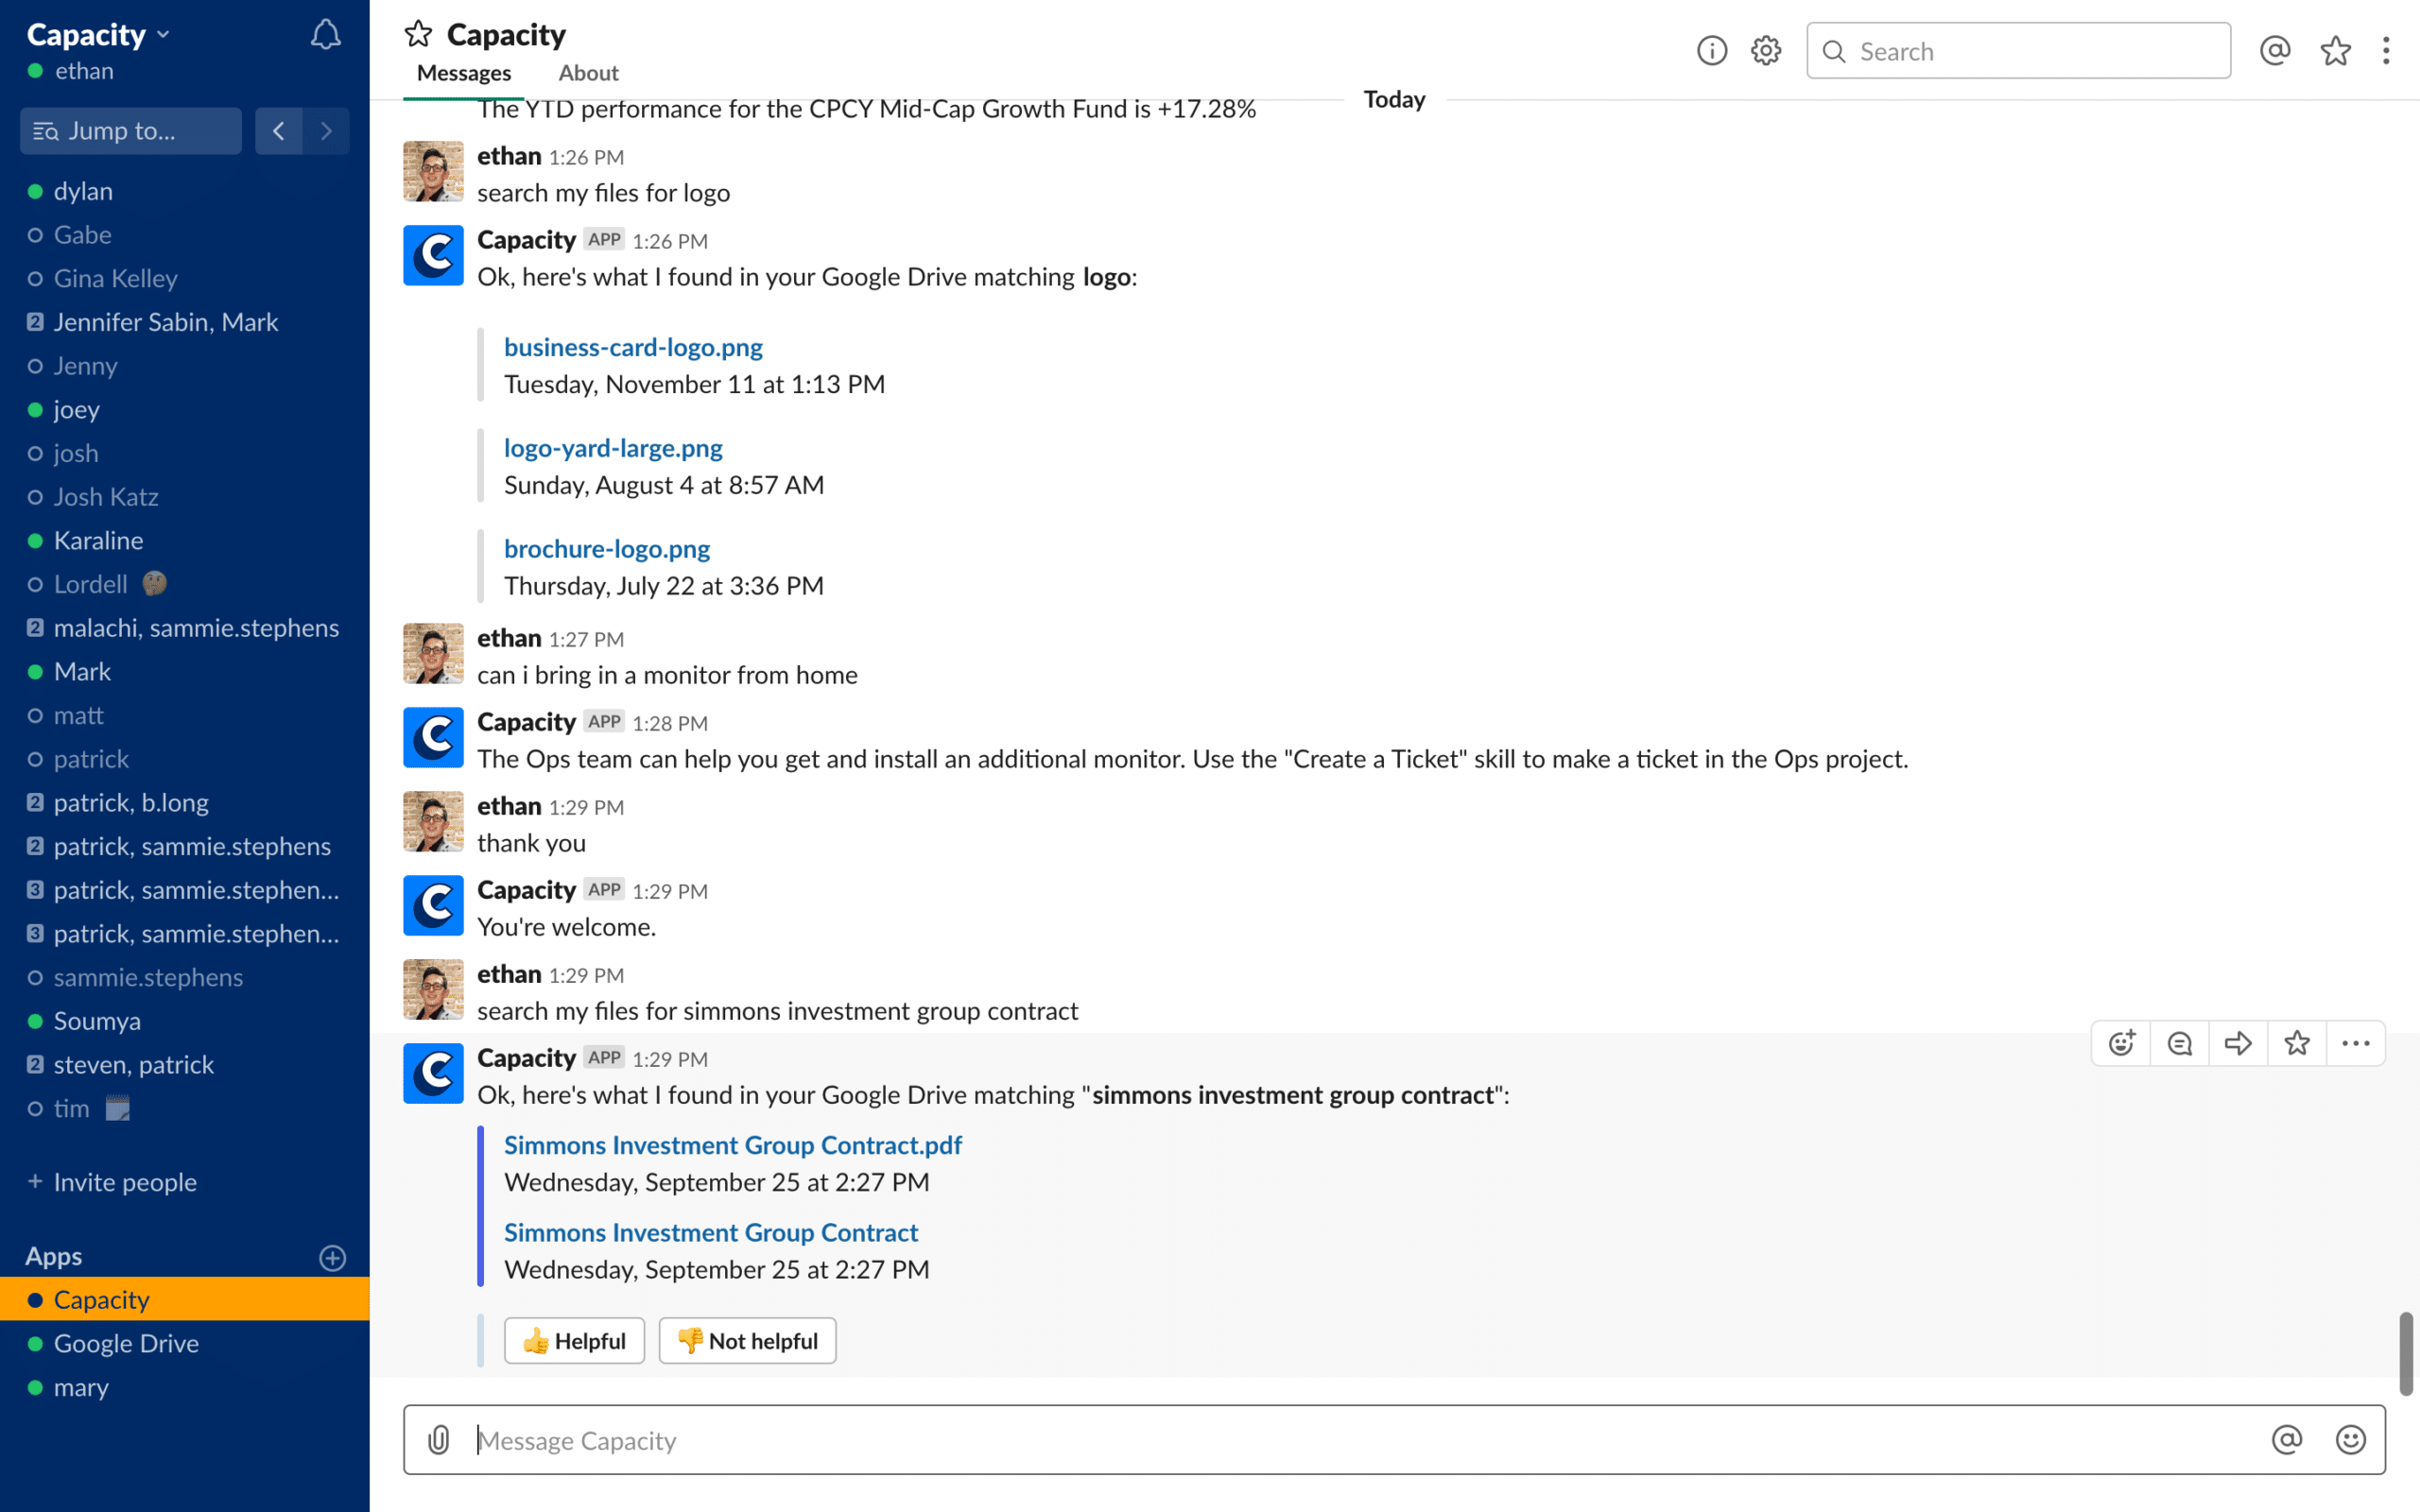Open conversation settings gear
The width and height of the screenshot is (2420, 1512).
click(1766, 51)
